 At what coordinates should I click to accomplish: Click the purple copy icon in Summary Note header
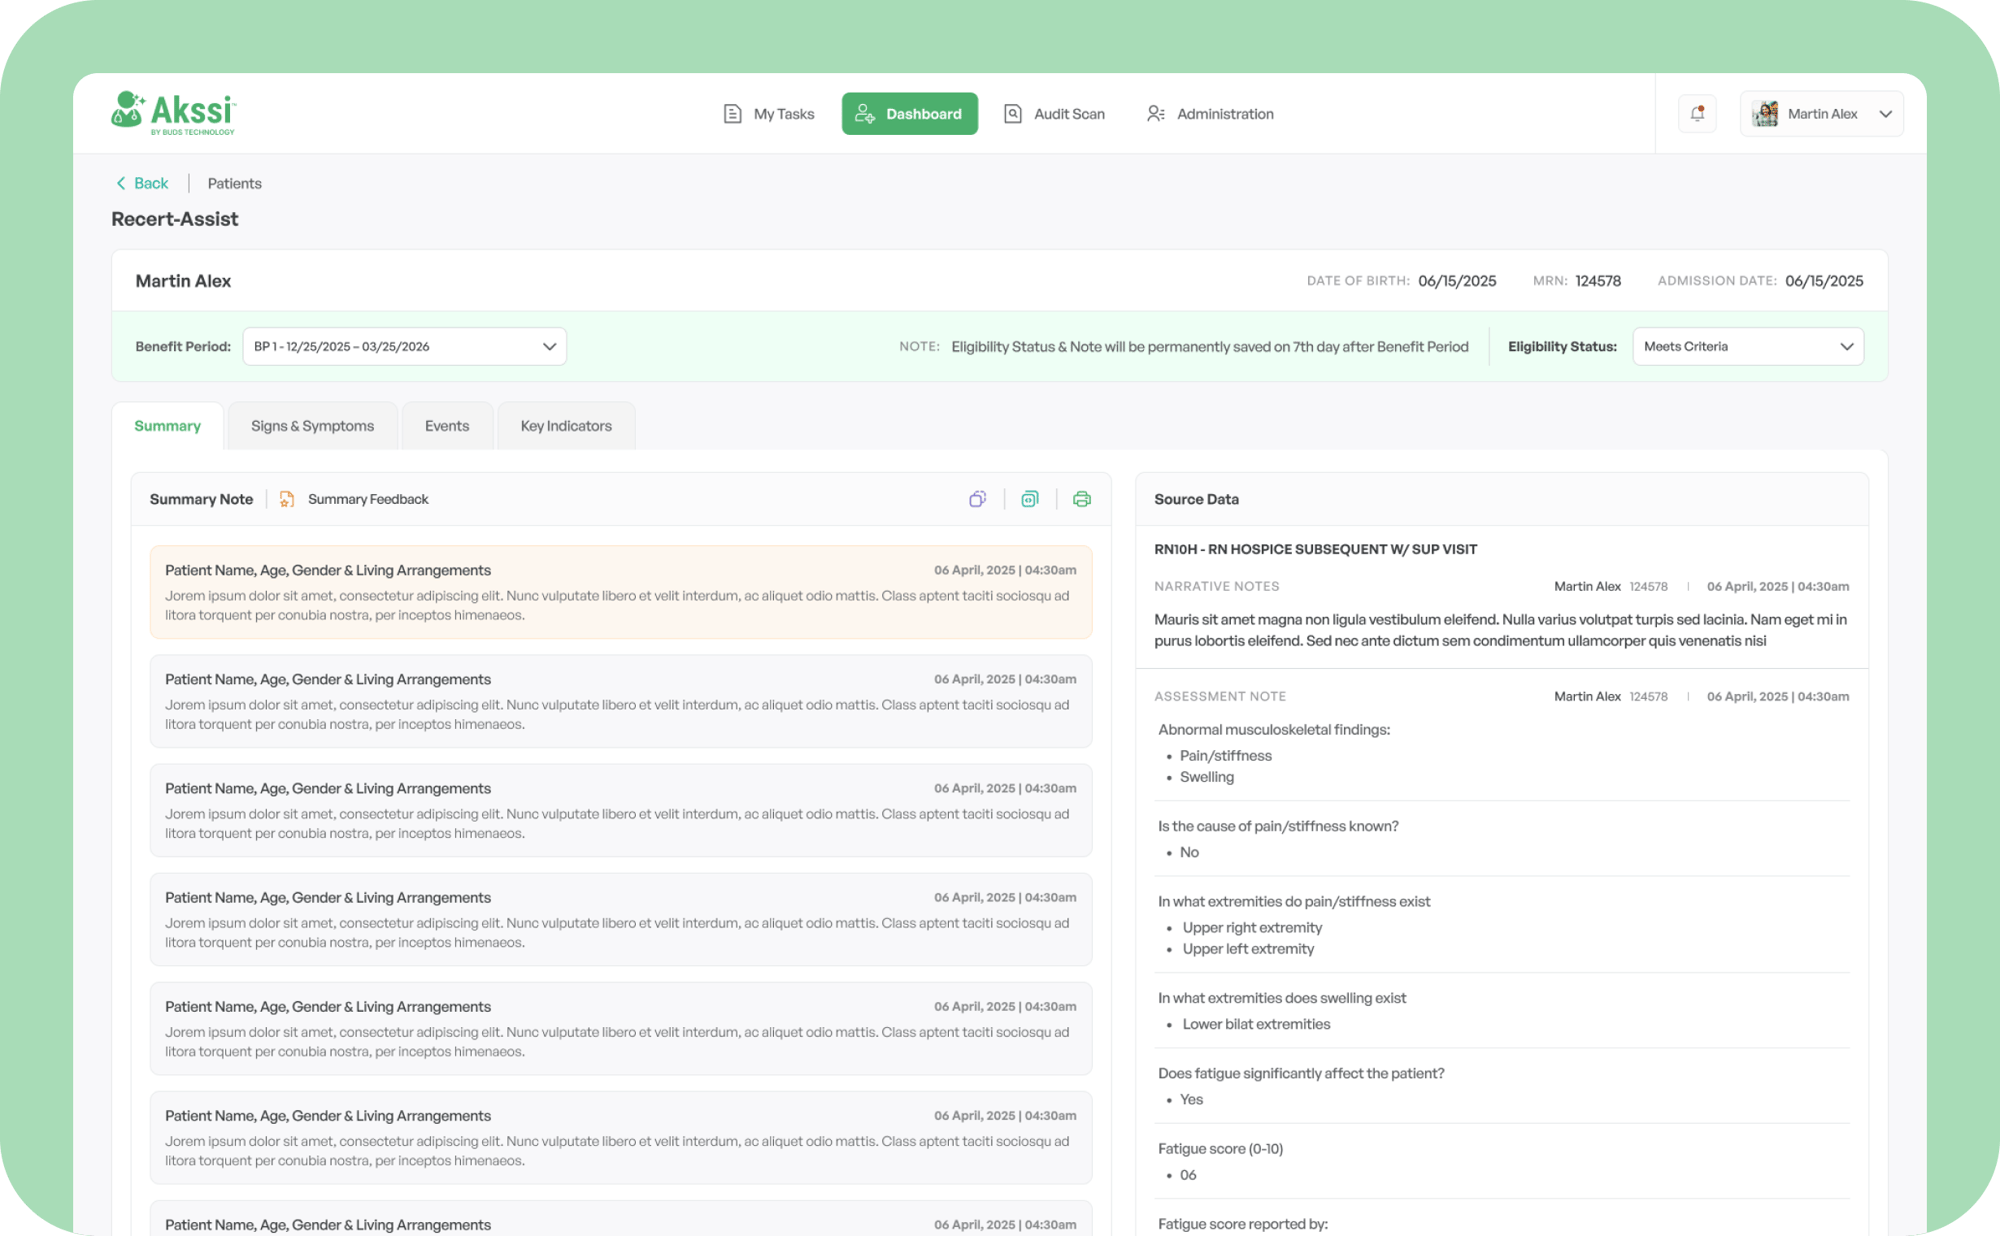pos(977,499)
